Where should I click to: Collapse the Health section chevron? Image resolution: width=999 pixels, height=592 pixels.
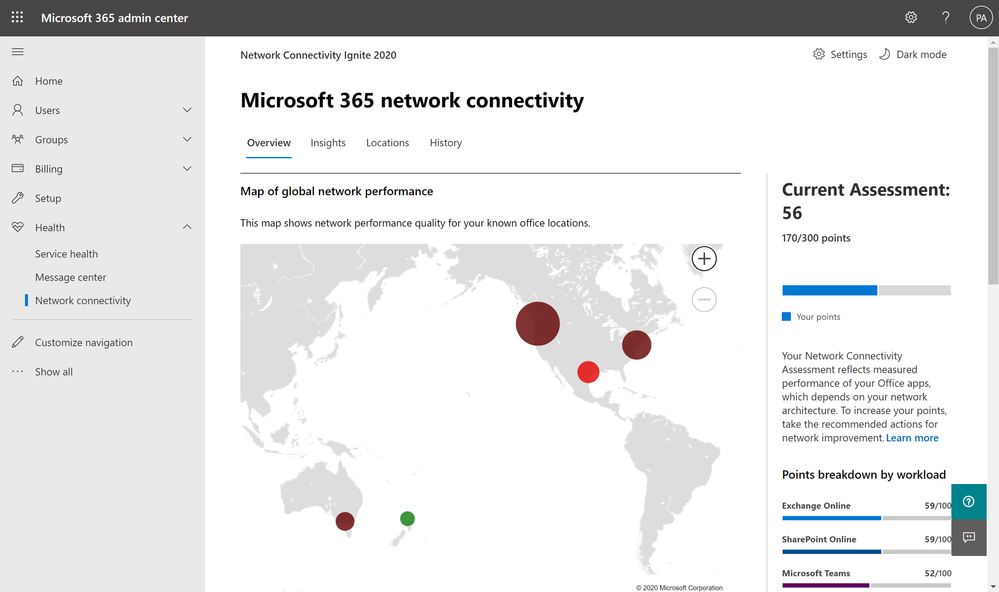tap(187, 227)
